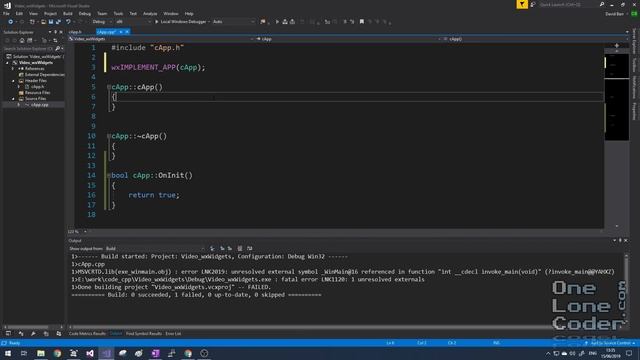The width and height of the screenshot is (640, 360).
Task: Select Resource Files folder
Action: pyautogui.click(x=37, y=93)
